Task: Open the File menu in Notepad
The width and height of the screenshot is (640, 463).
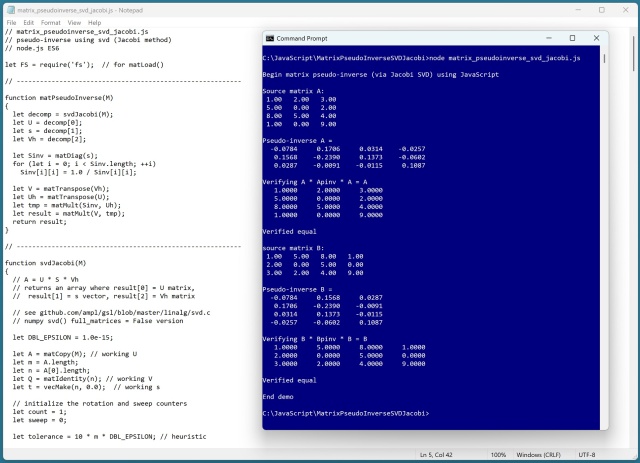Action: pyautogui.click(x=11, y=22)
